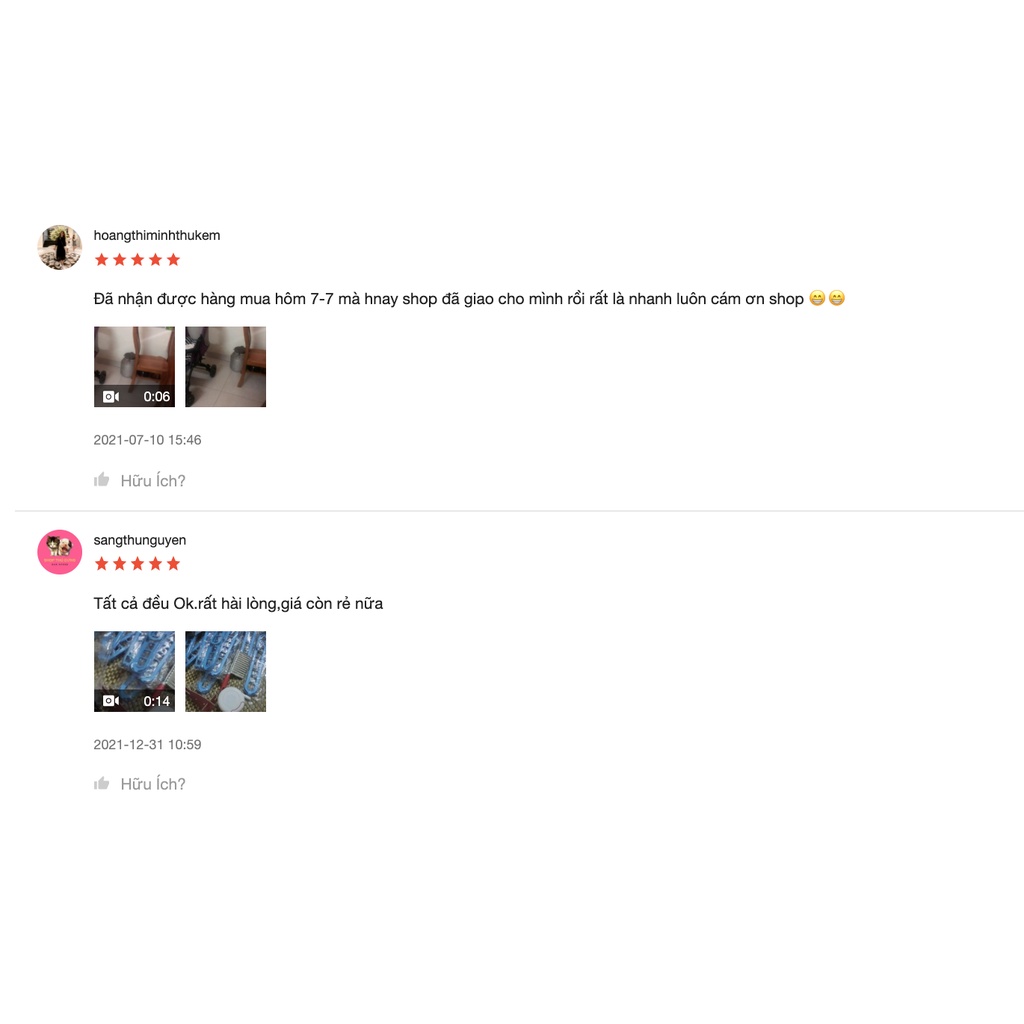Image resolution: width=1024 pixels, height=1024 pixels.
Task: Open the blue hangers photo beside 0:14 video
Action: [x=225, y=671]
